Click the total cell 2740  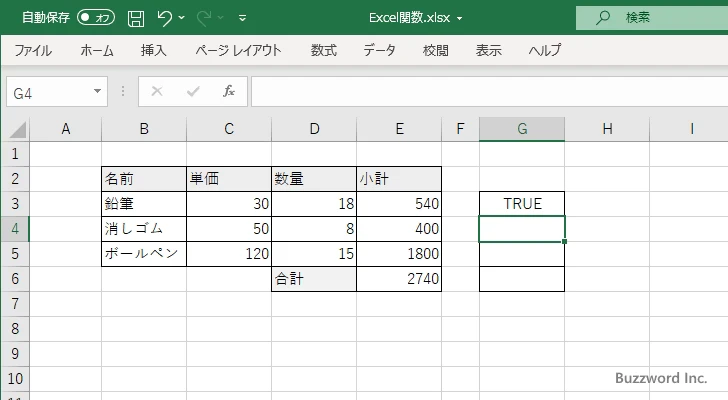[x=399, y=279]
